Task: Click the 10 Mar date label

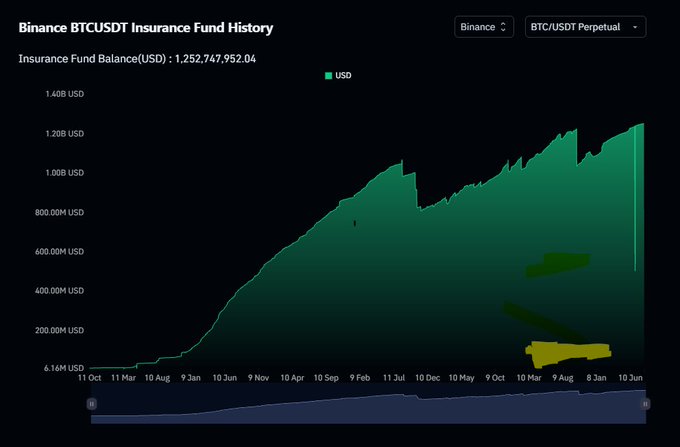Action: point(529,378)
